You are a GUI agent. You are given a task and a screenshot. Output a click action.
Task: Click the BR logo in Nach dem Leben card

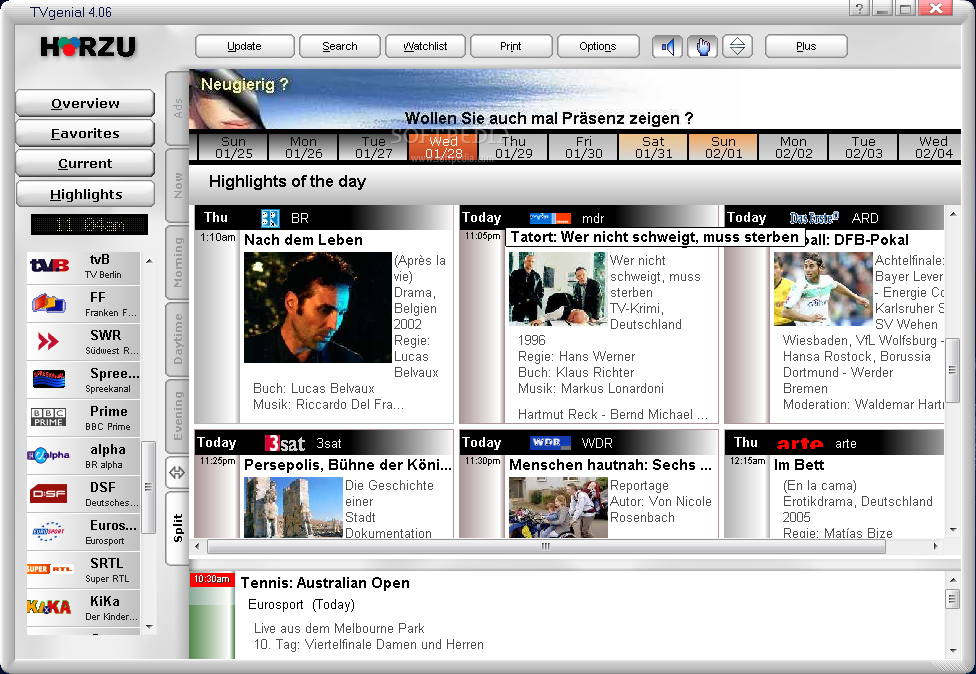pos(270,218)
